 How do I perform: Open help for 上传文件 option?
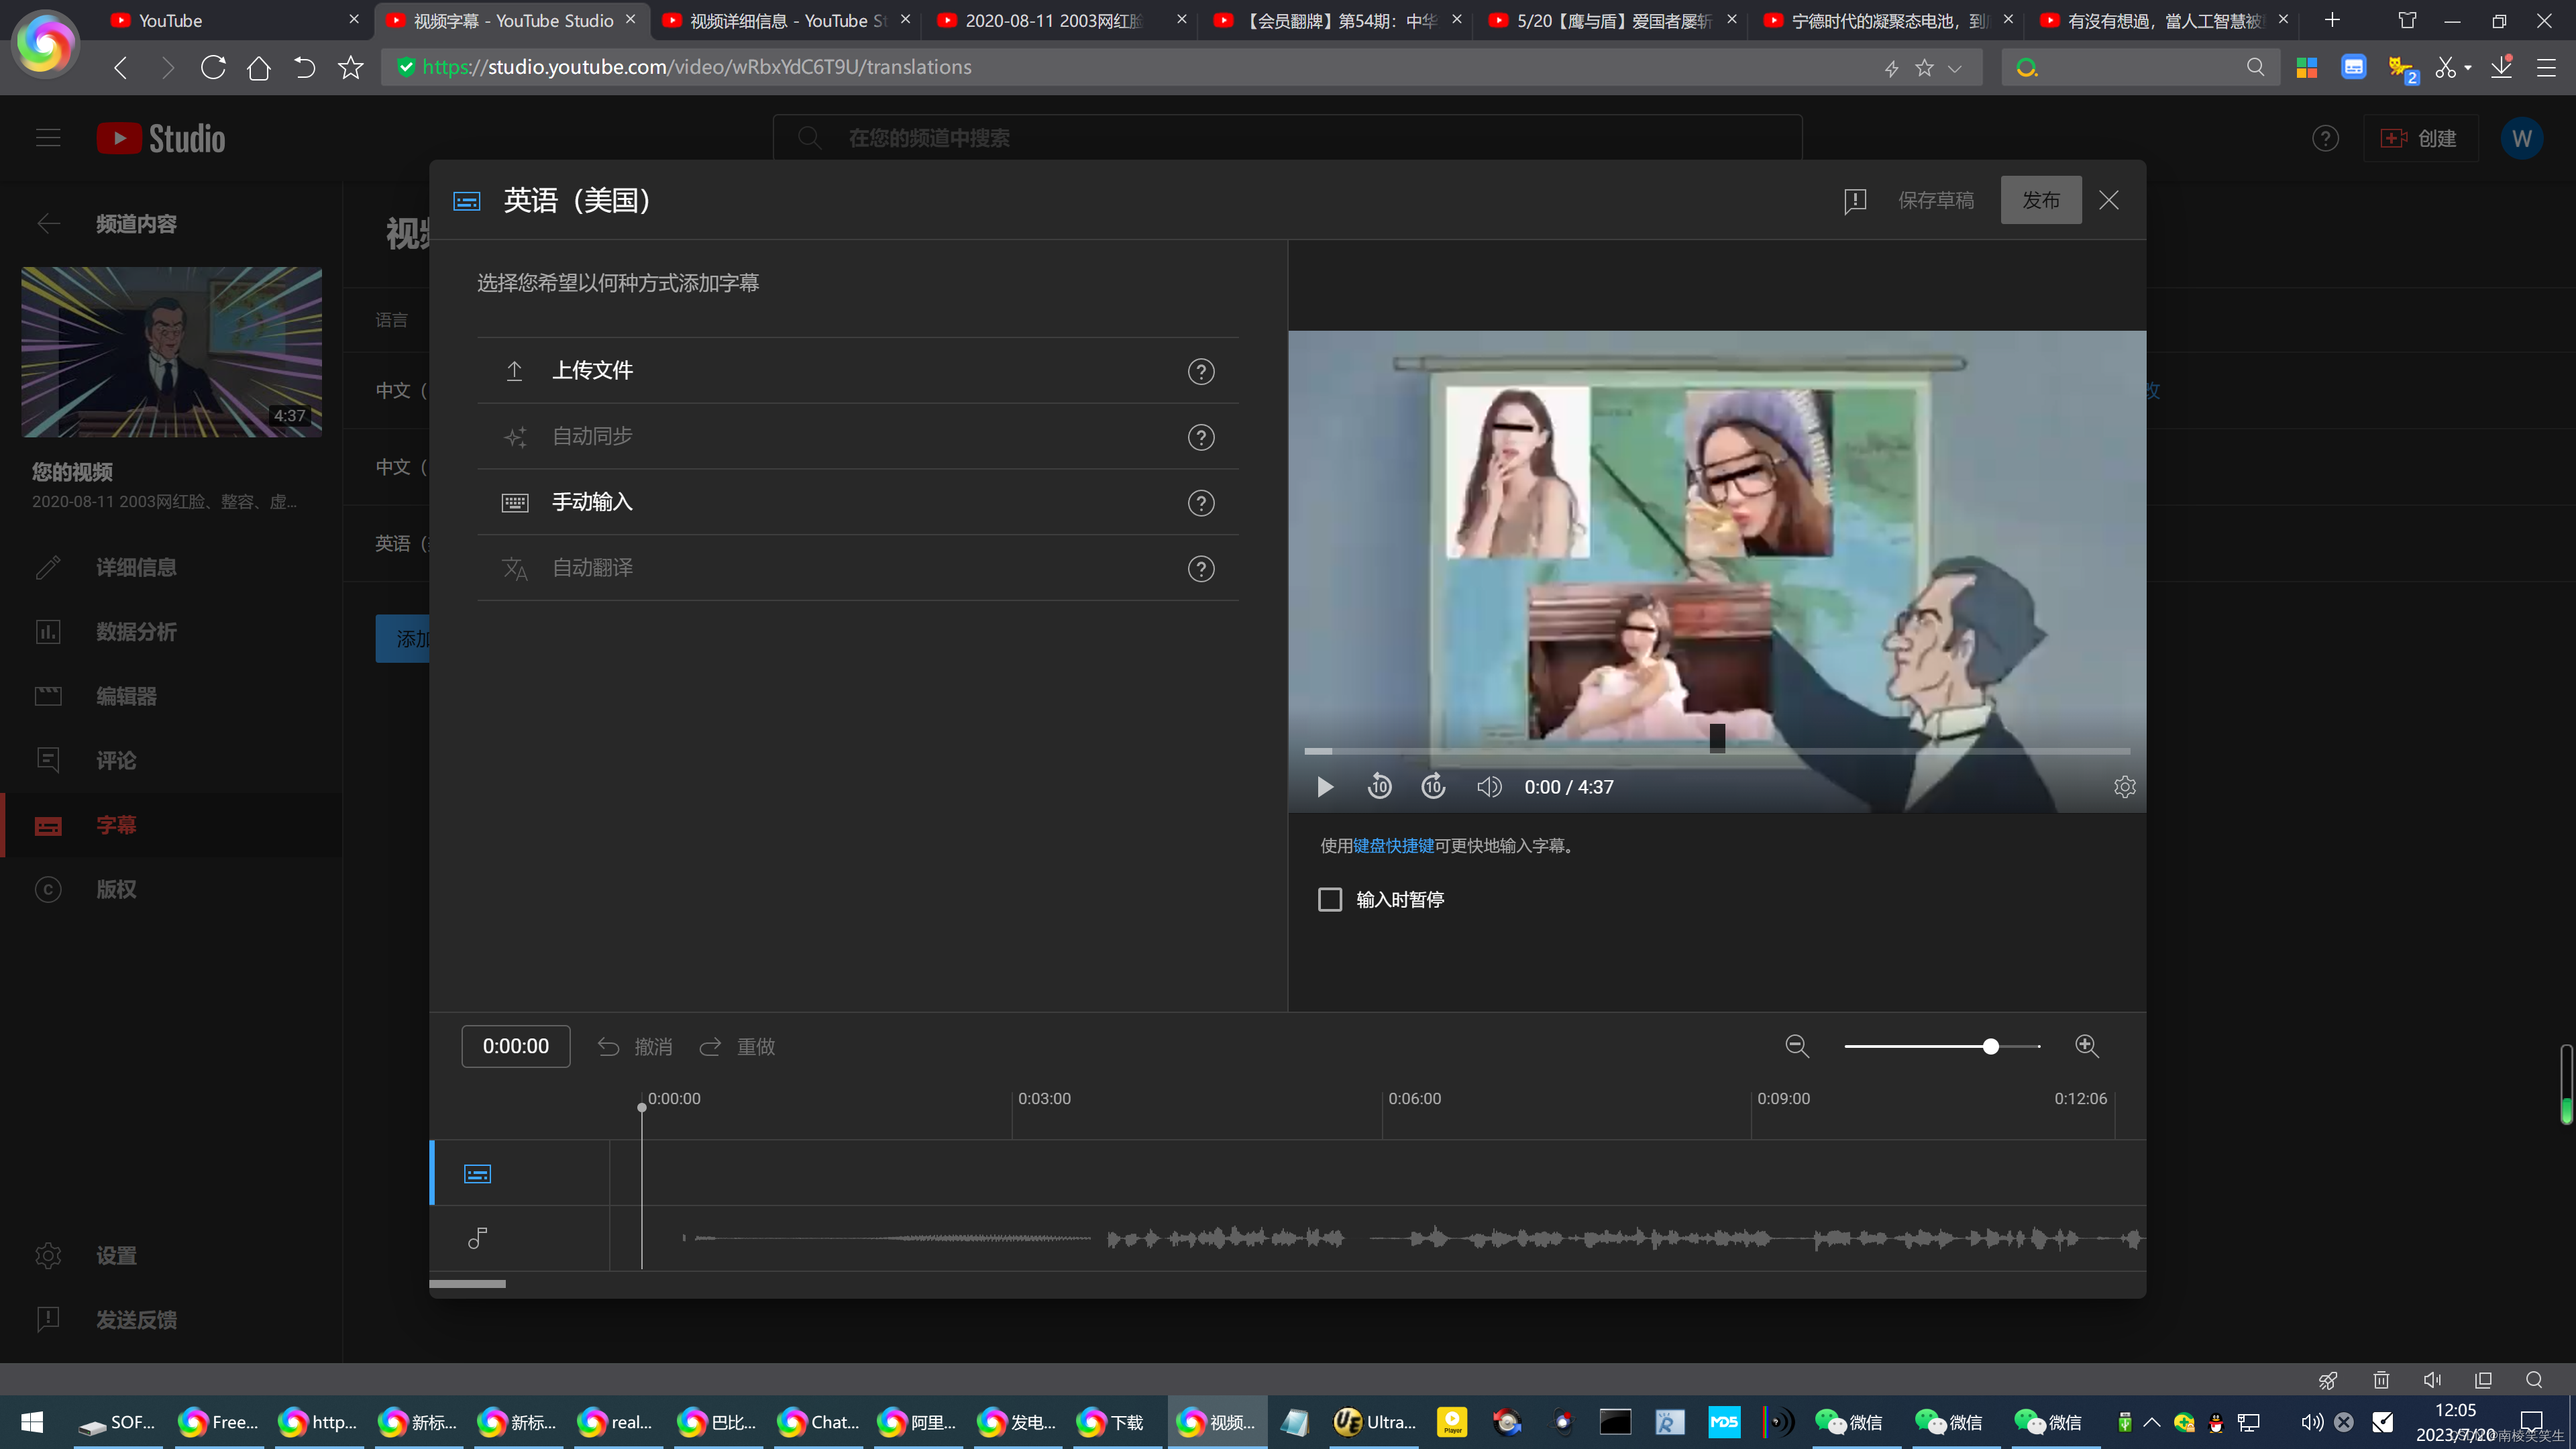pyautogui.click(x=1200, y=371)
